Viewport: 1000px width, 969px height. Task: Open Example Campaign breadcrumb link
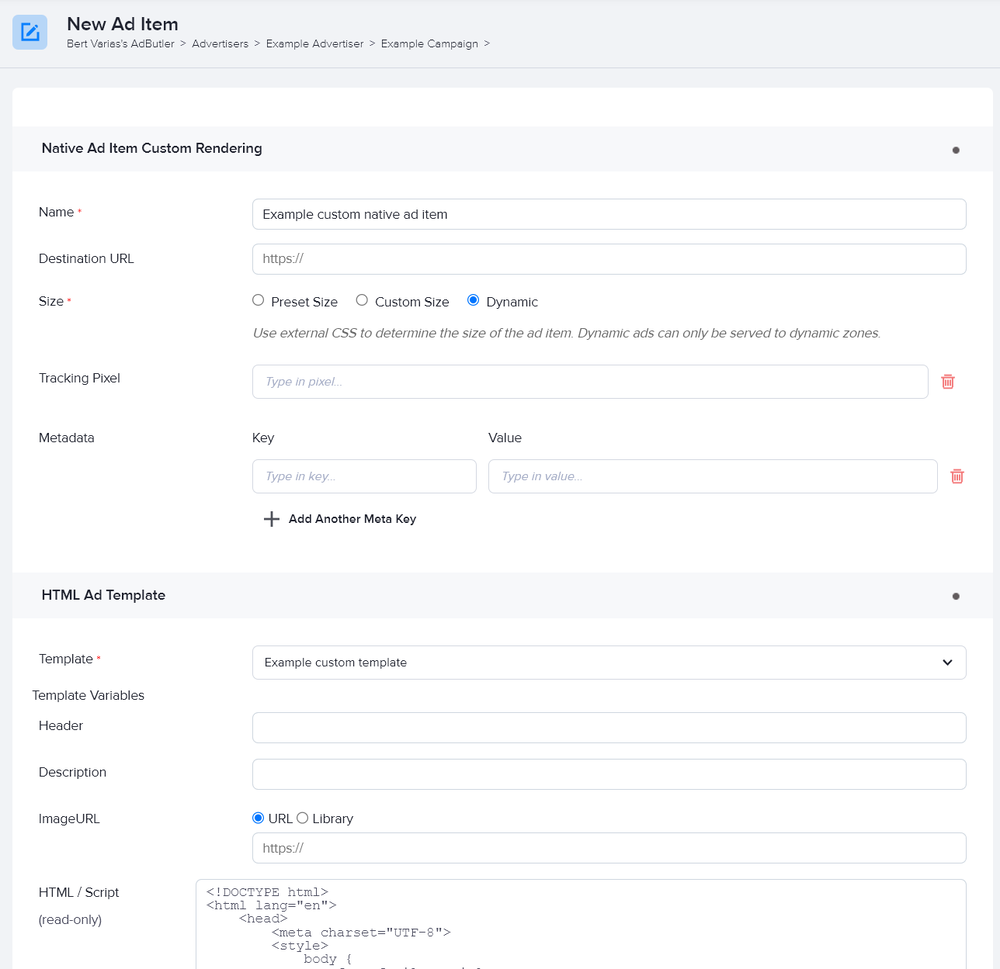point(429,44)
